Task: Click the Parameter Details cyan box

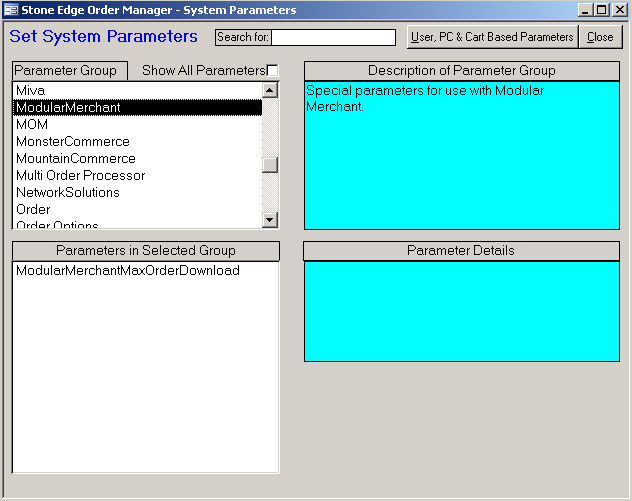Action: 462,311
